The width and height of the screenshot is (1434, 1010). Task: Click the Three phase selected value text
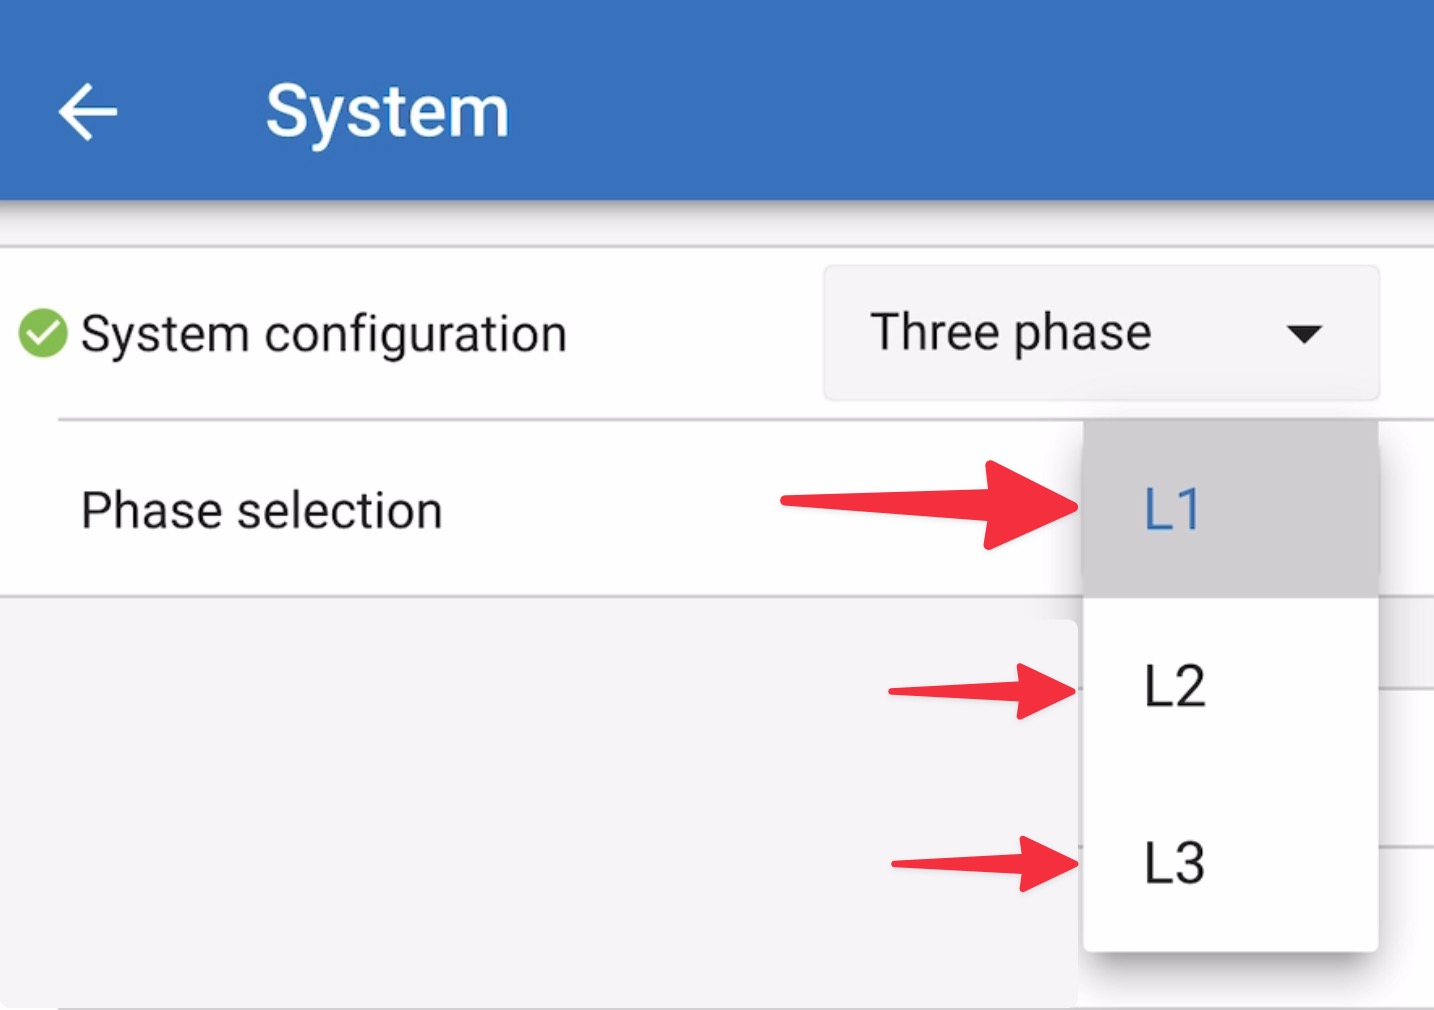pos(1010,333)
